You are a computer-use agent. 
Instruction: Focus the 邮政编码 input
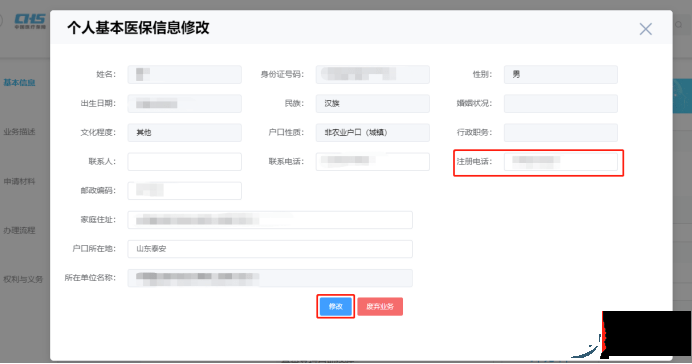tap(184, 191)
